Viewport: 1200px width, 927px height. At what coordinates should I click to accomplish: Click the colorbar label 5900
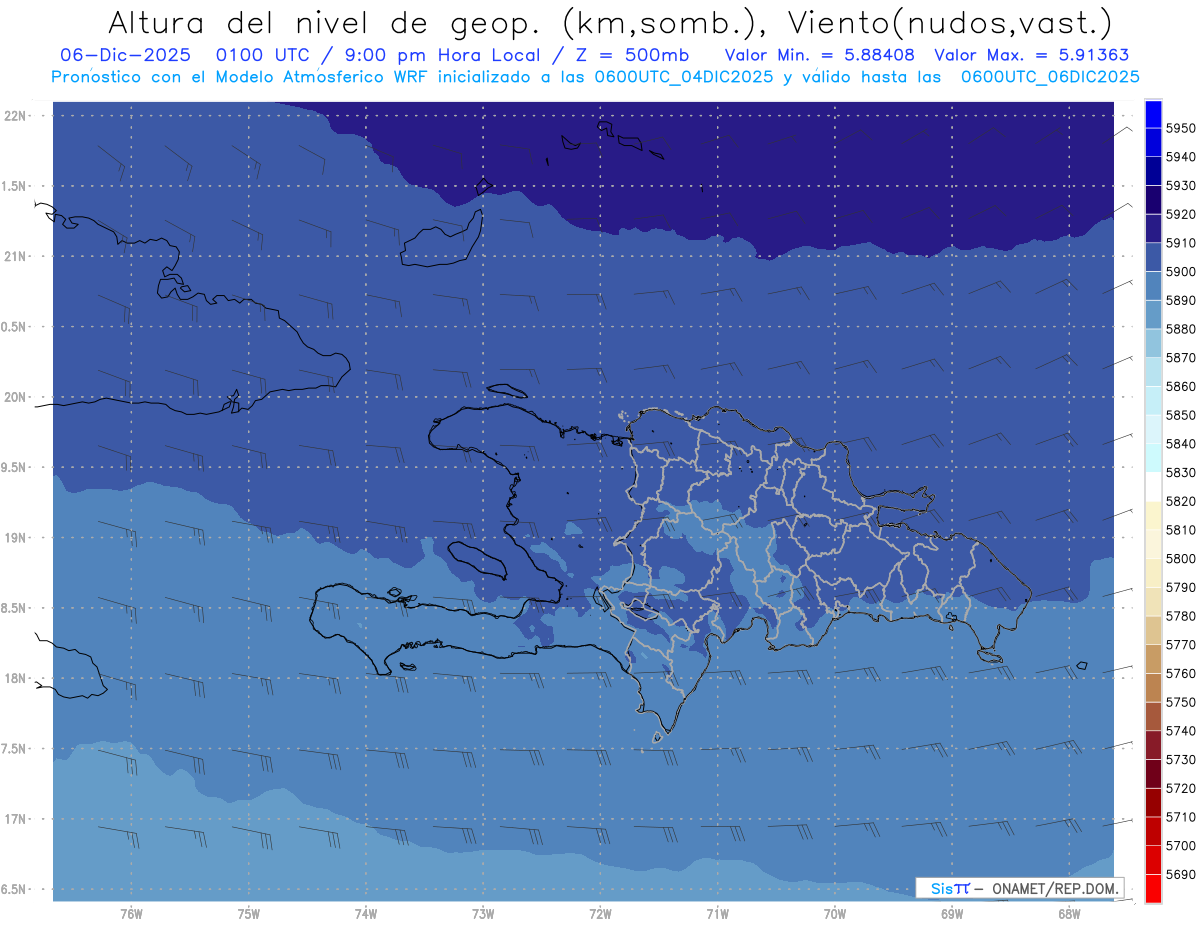tap(1181, 272)
